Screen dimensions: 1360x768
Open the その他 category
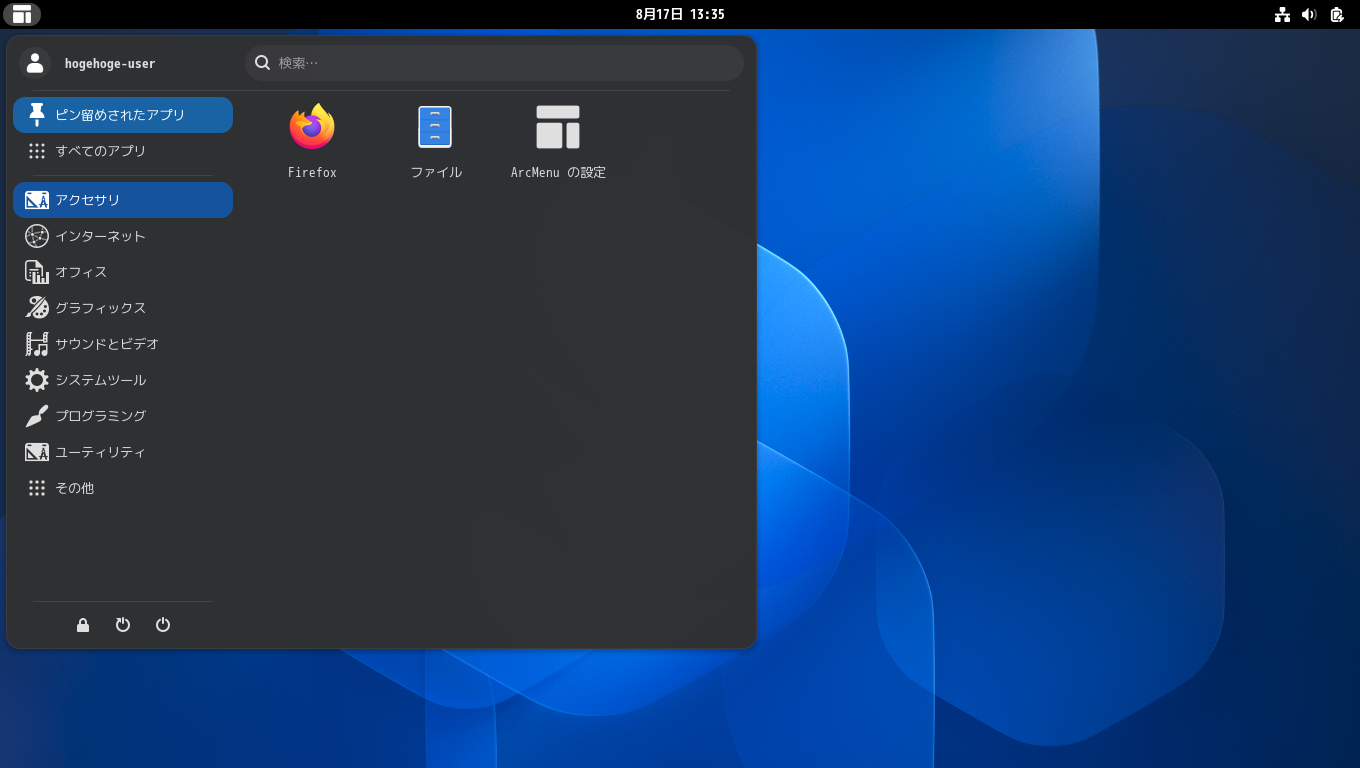click(x=123, y=488)
